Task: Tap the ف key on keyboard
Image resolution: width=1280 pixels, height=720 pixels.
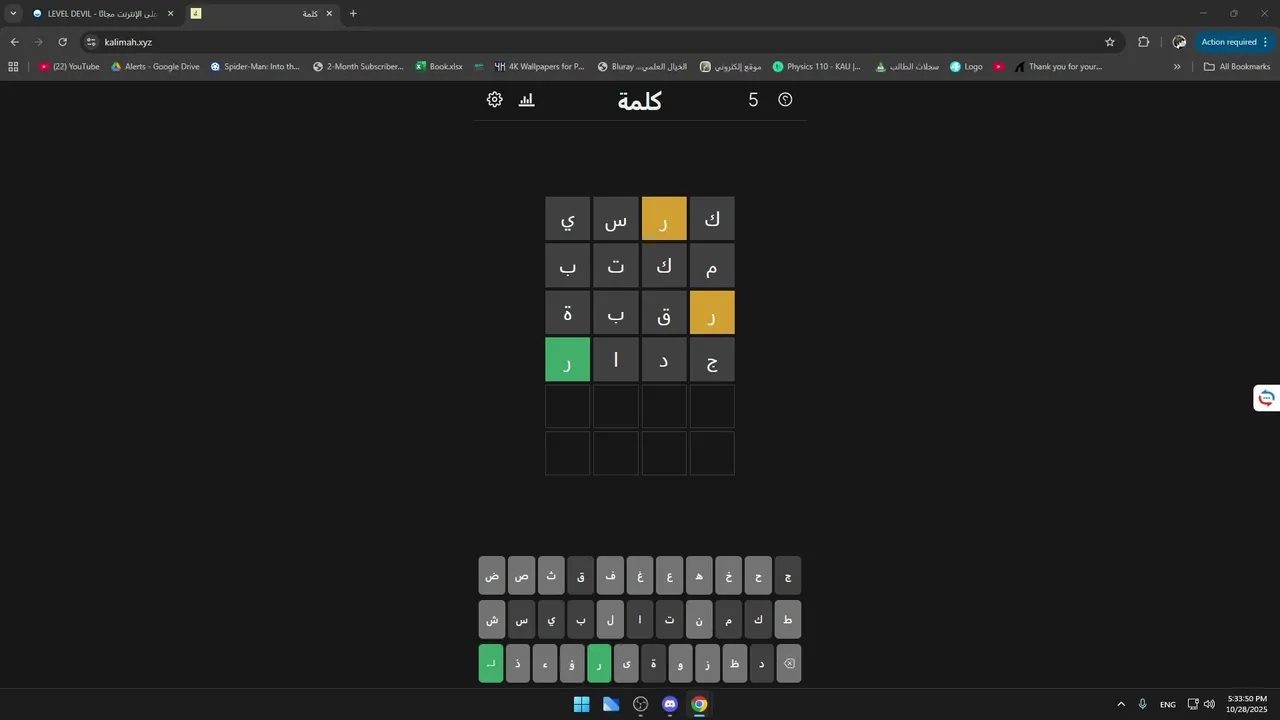Action: coord(610,576)
